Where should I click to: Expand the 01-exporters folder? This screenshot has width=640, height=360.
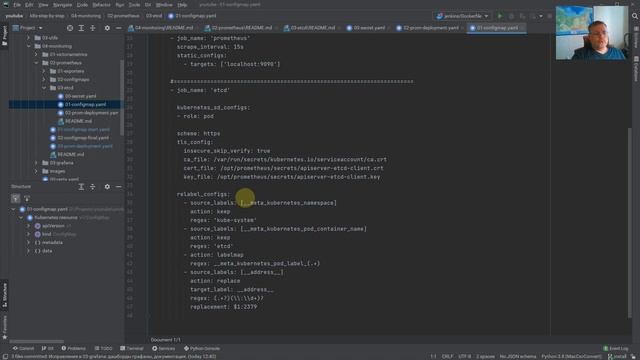click(x=44, y=71)
